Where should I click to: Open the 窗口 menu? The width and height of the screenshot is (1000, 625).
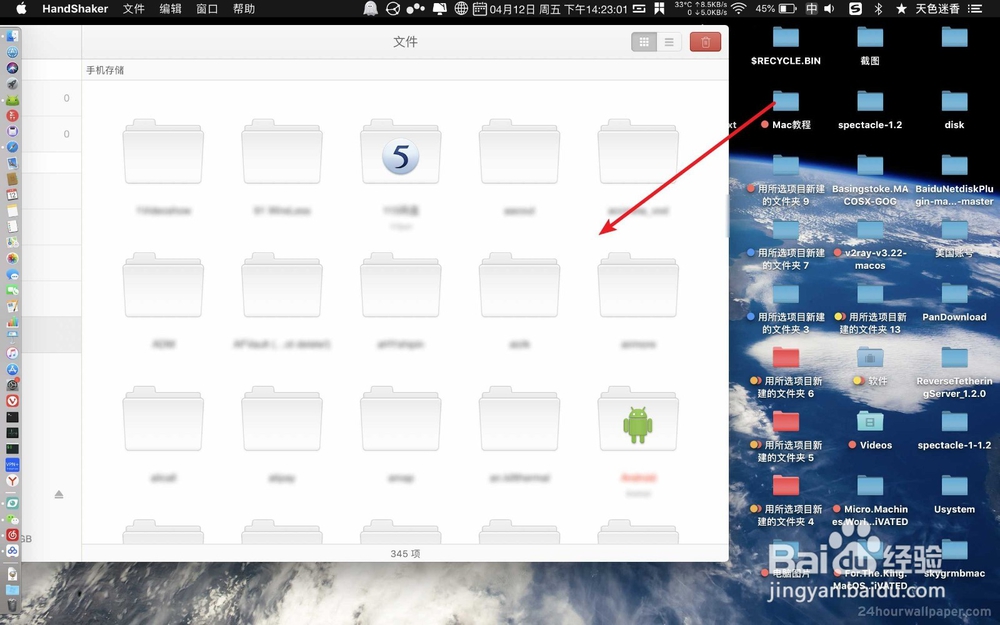point(207,9)
